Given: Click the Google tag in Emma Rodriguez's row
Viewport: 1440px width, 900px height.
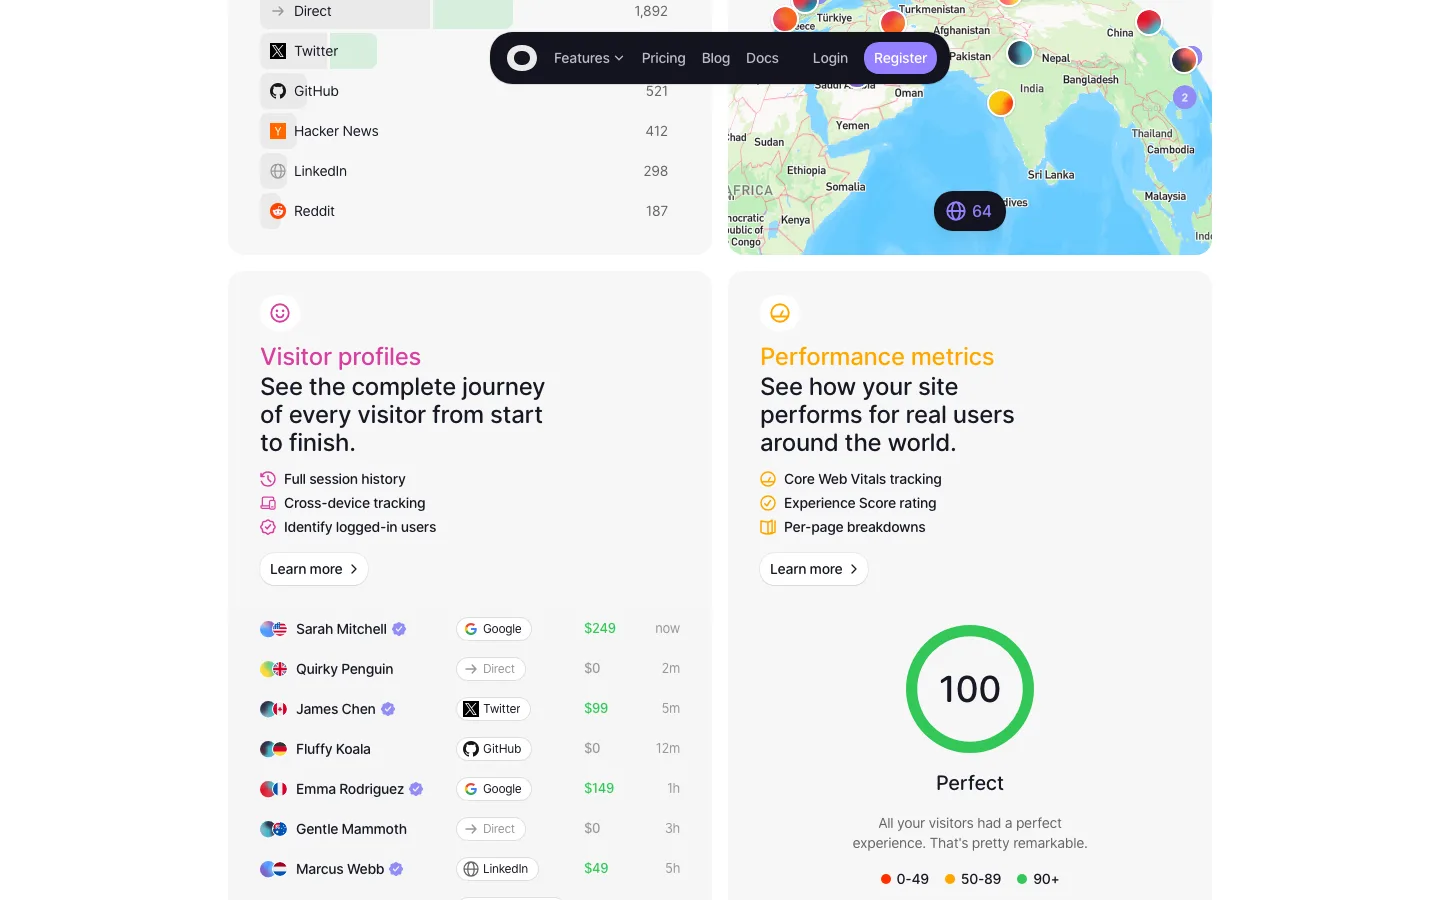Looking at the screenshot, I should click(494, 789).
